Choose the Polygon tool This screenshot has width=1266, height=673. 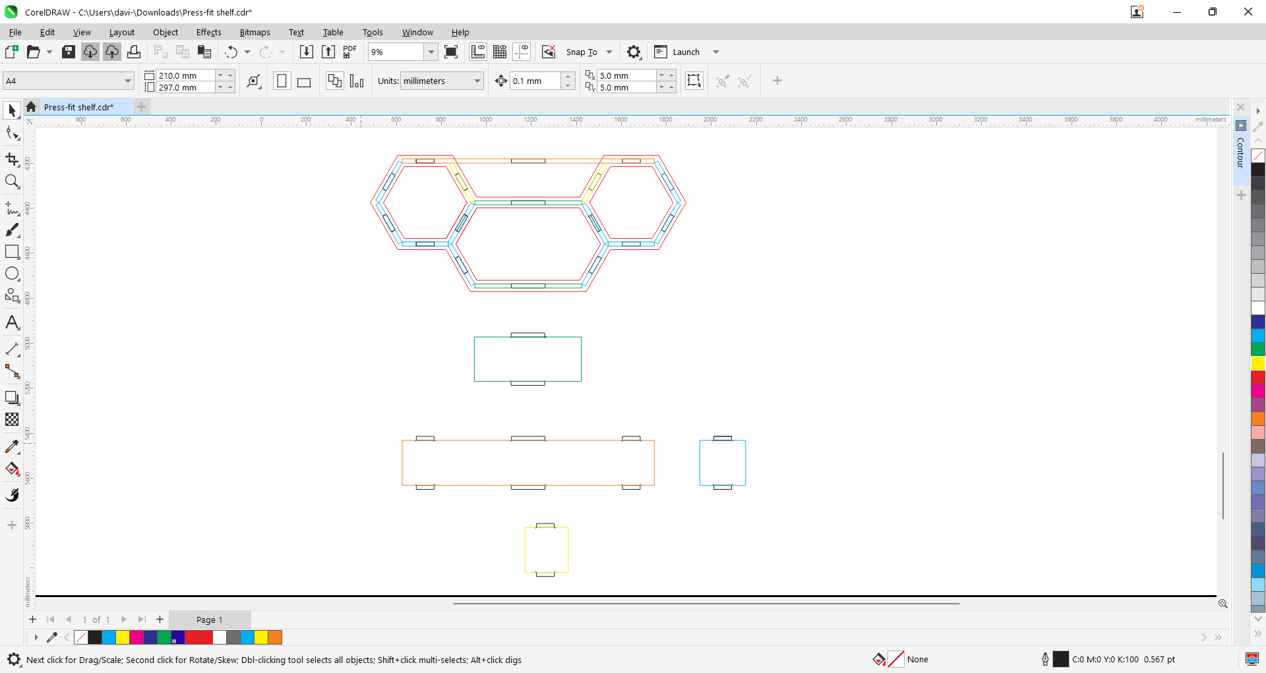coord(12,296)
